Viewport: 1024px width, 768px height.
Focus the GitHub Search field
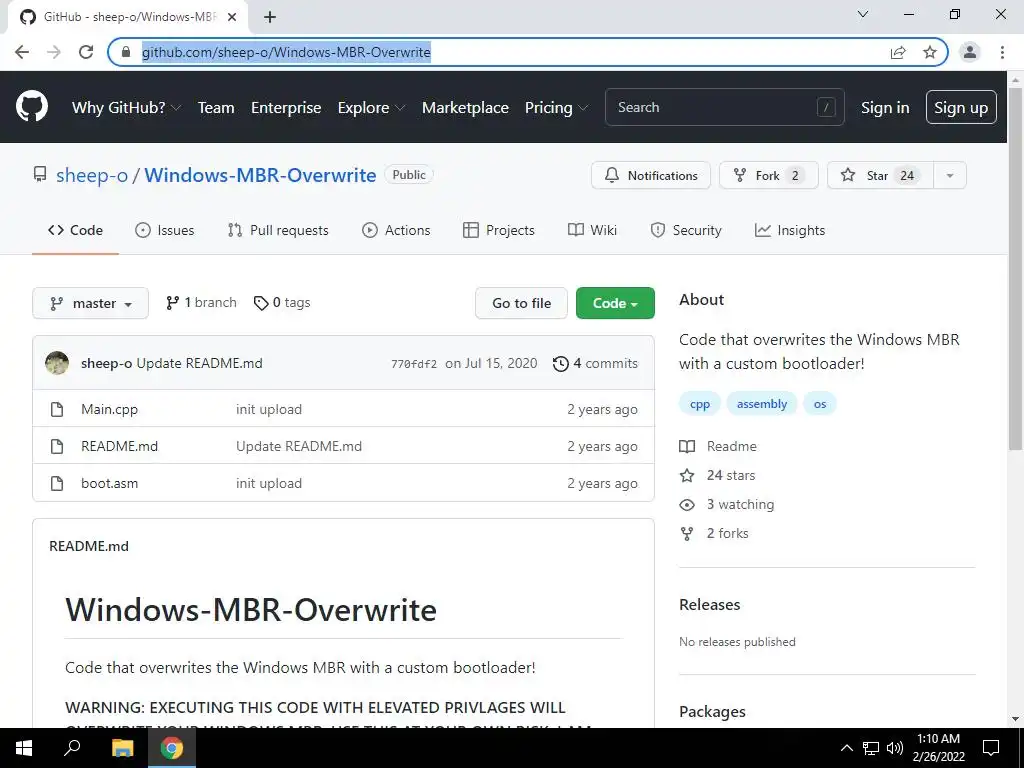(x=724, y=107)
